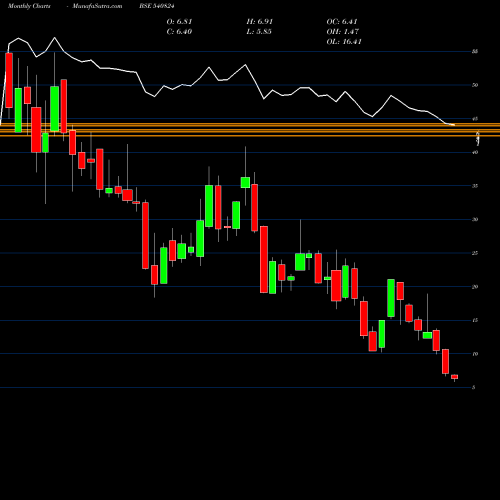Click the 30 price axis label
The image size is (500, 500).
pyautogui.click(x=475, y=219)
